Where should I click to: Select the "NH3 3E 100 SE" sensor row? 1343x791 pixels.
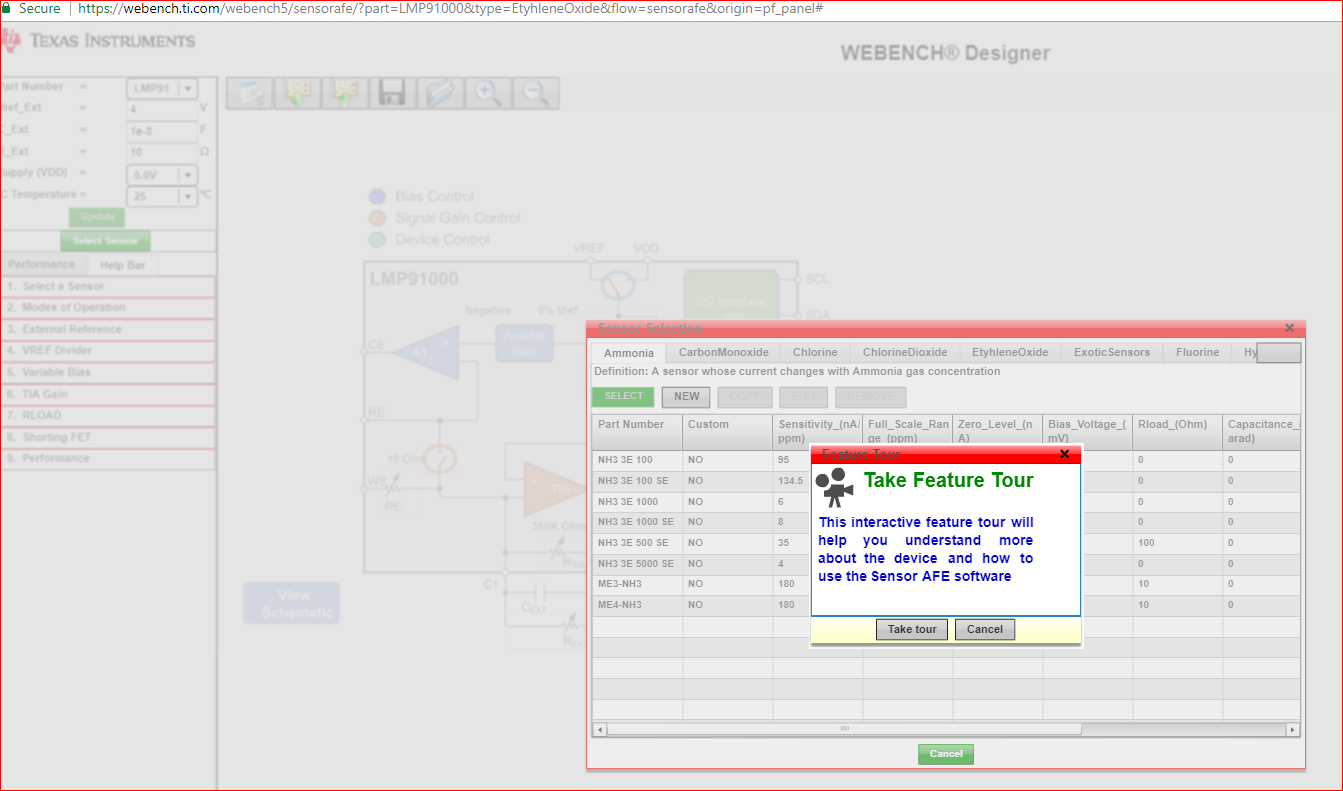point(946,481)
